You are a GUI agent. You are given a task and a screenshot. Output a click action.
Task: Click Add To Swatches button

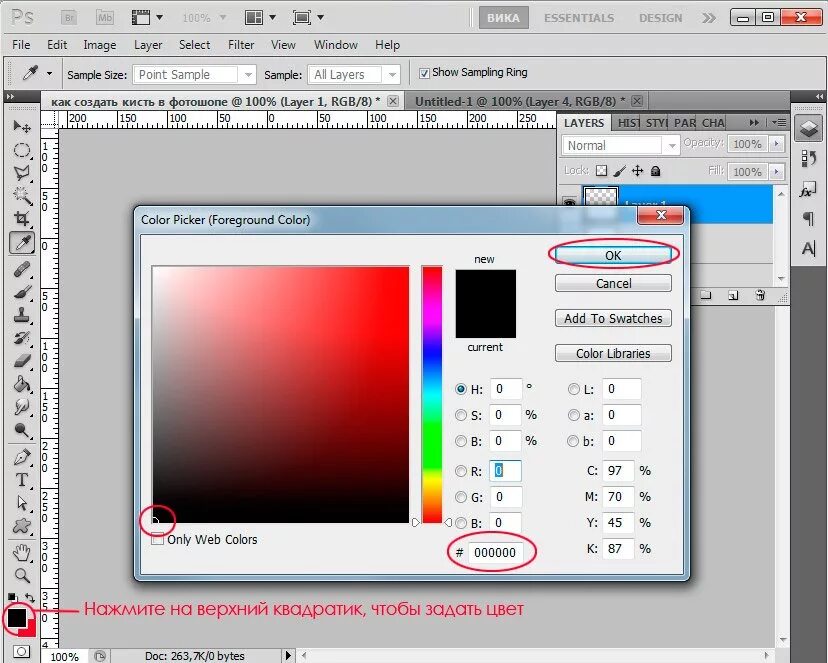coord(613,318)
